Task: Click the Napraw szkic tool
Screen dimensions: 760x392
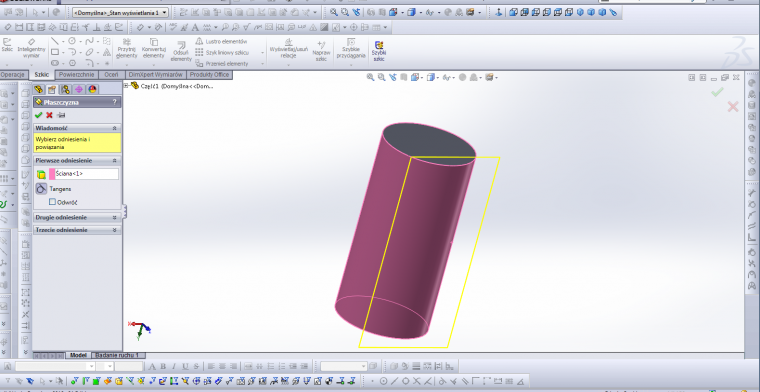Action: [321, 50]
